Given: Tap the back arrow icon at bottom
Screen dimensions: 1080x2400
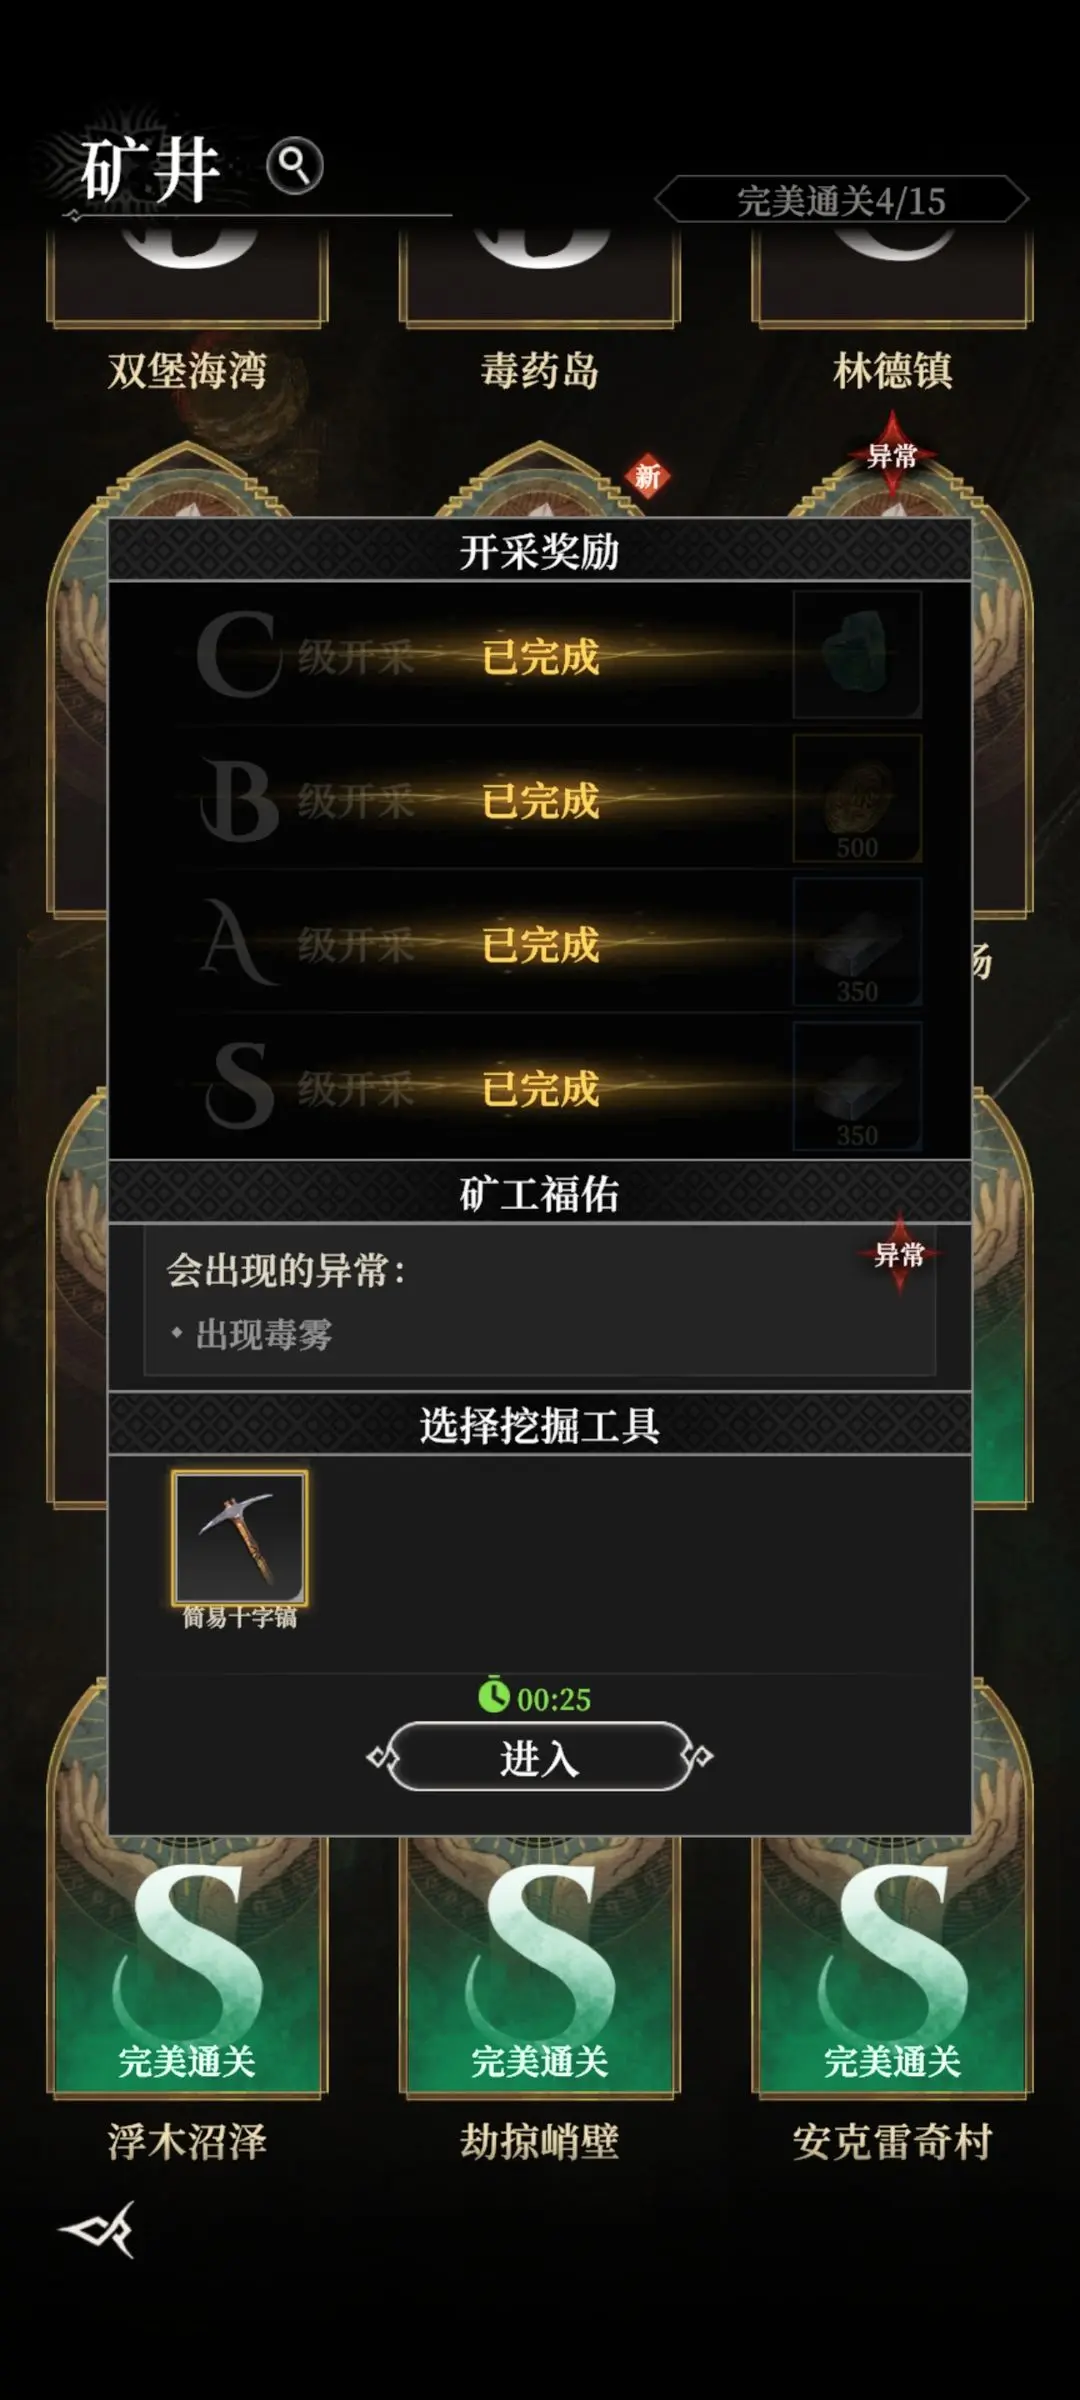Looking at the screenshot, I should pyautogui.click(x=98, y=2229).
